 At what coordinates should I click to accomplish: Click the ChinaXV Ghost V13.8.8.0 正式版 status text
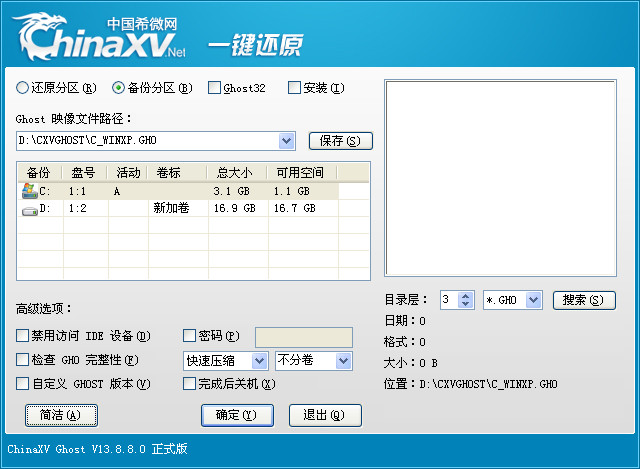click(x=97, y=449)
